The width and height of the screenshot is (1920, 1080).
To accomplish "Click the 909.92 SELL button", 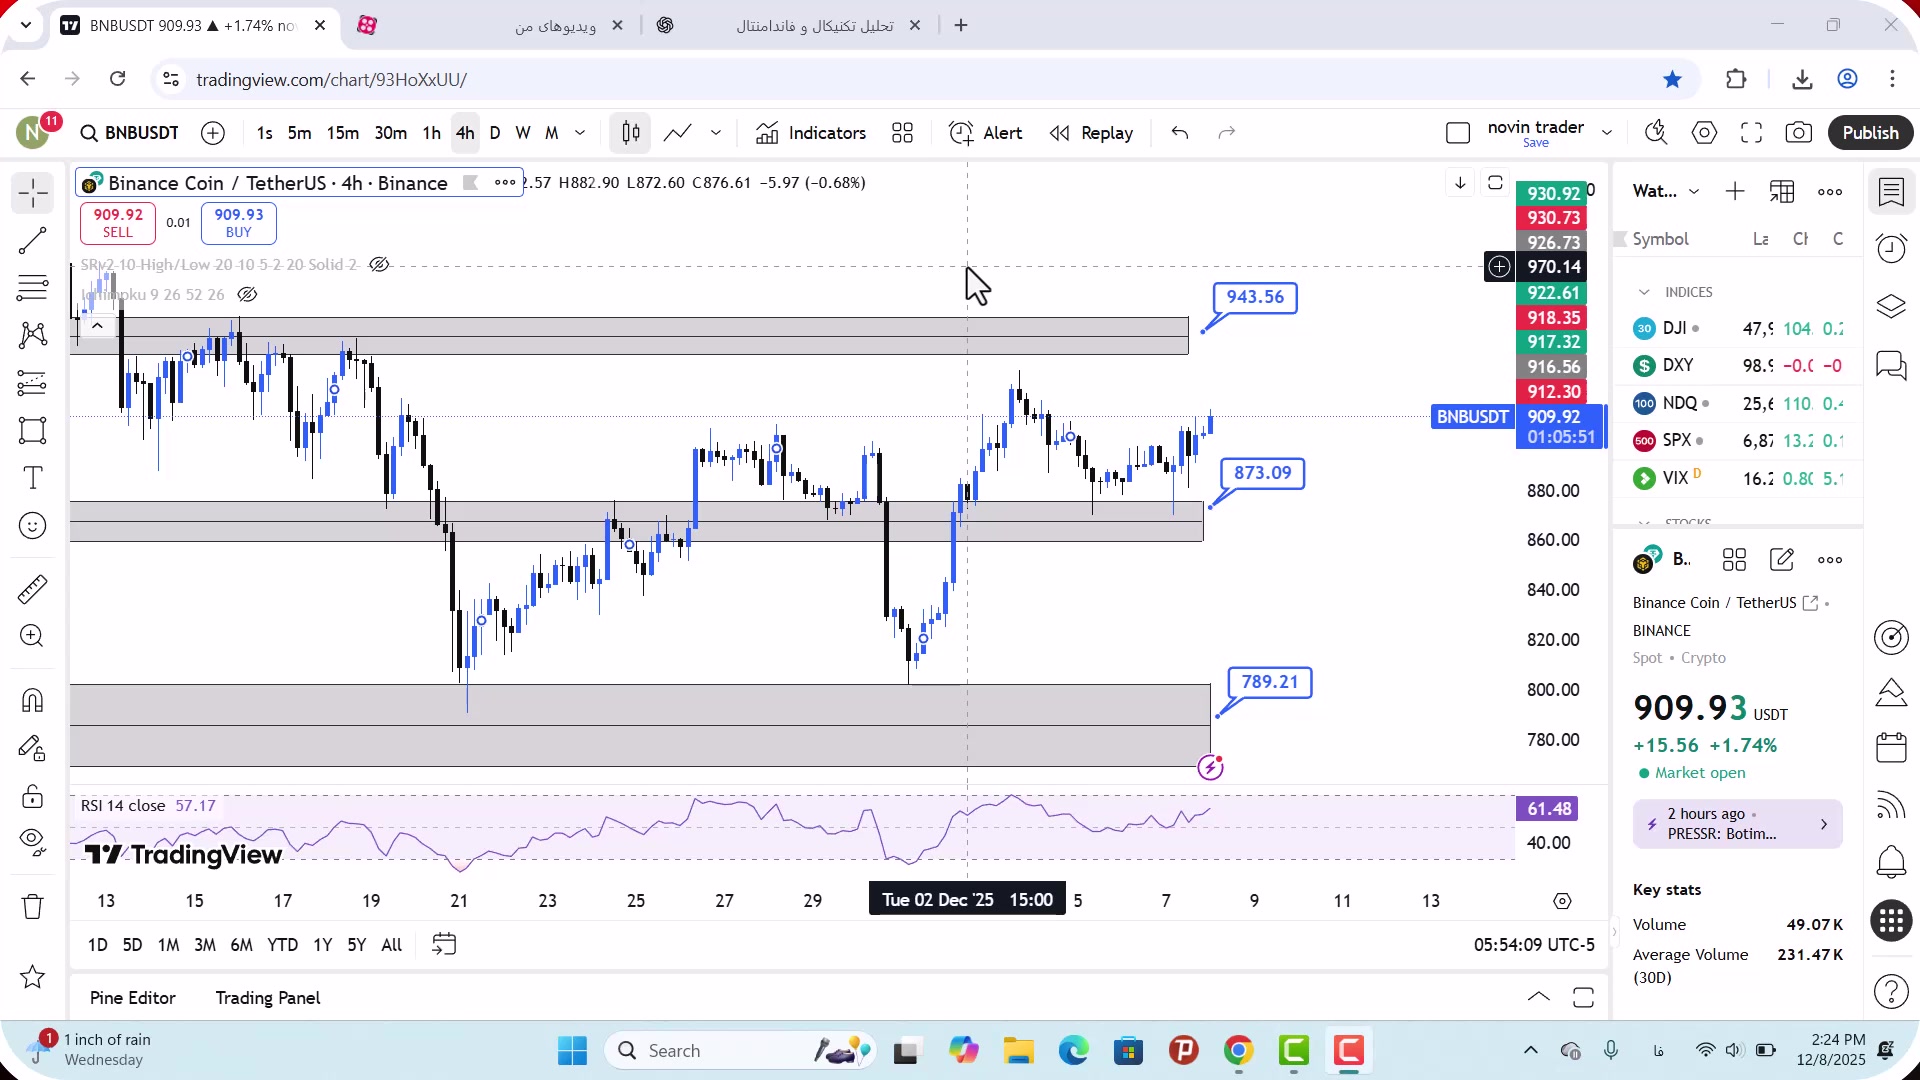I will tap(118, 223).
